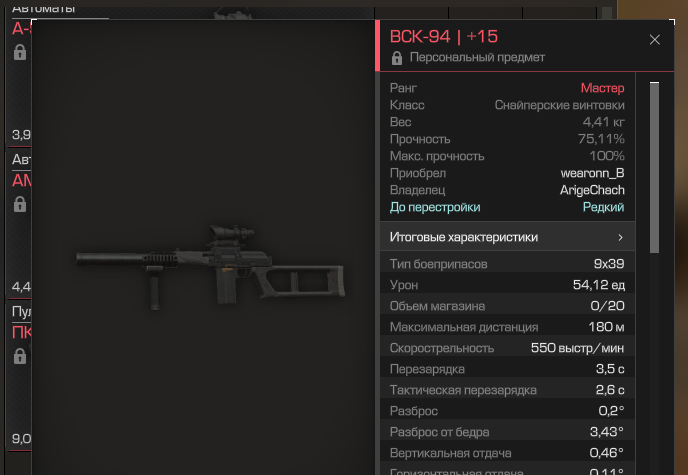Select the Скорострельность stat row

507,348
